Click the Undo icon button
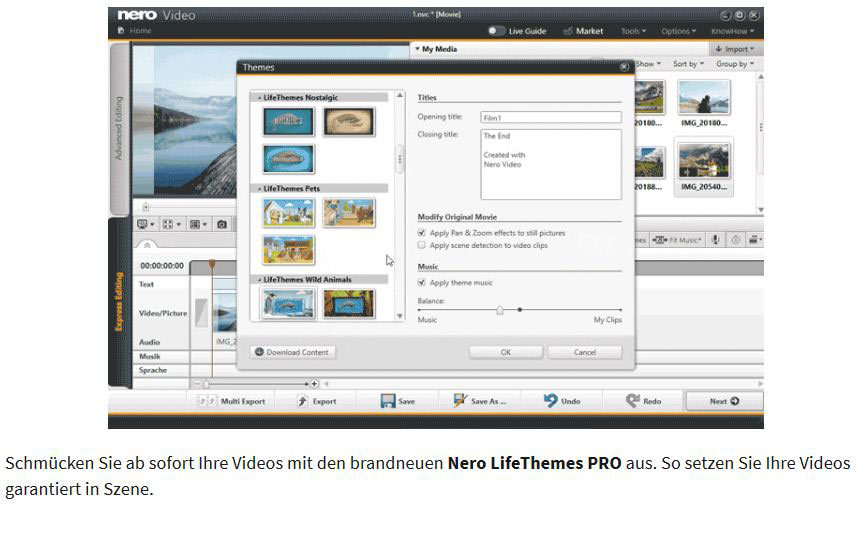Screen dimensions: 868x534 pos(562,401)
